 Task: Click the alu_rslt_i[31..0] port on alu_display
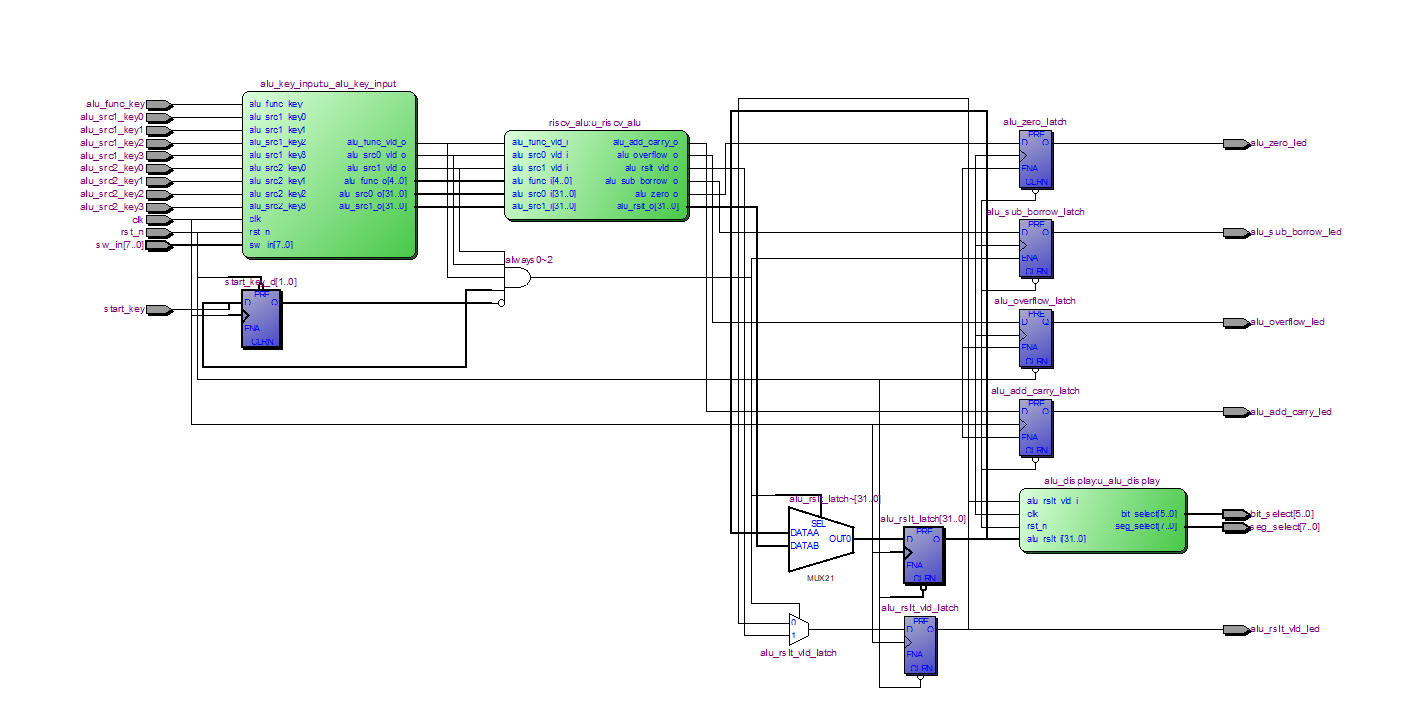[x=1057, y=539]
